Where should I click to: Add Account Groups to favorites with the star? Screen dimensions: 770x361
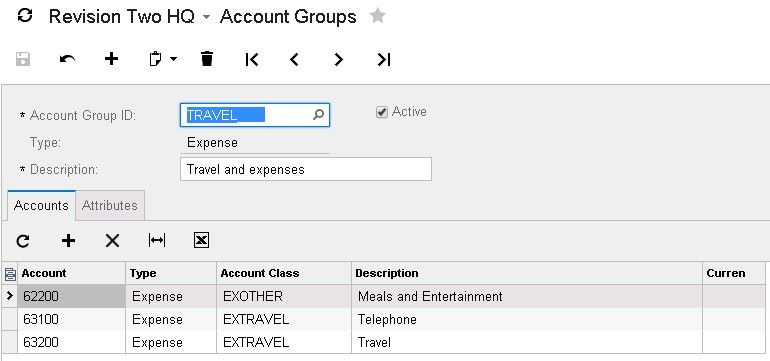377,16
